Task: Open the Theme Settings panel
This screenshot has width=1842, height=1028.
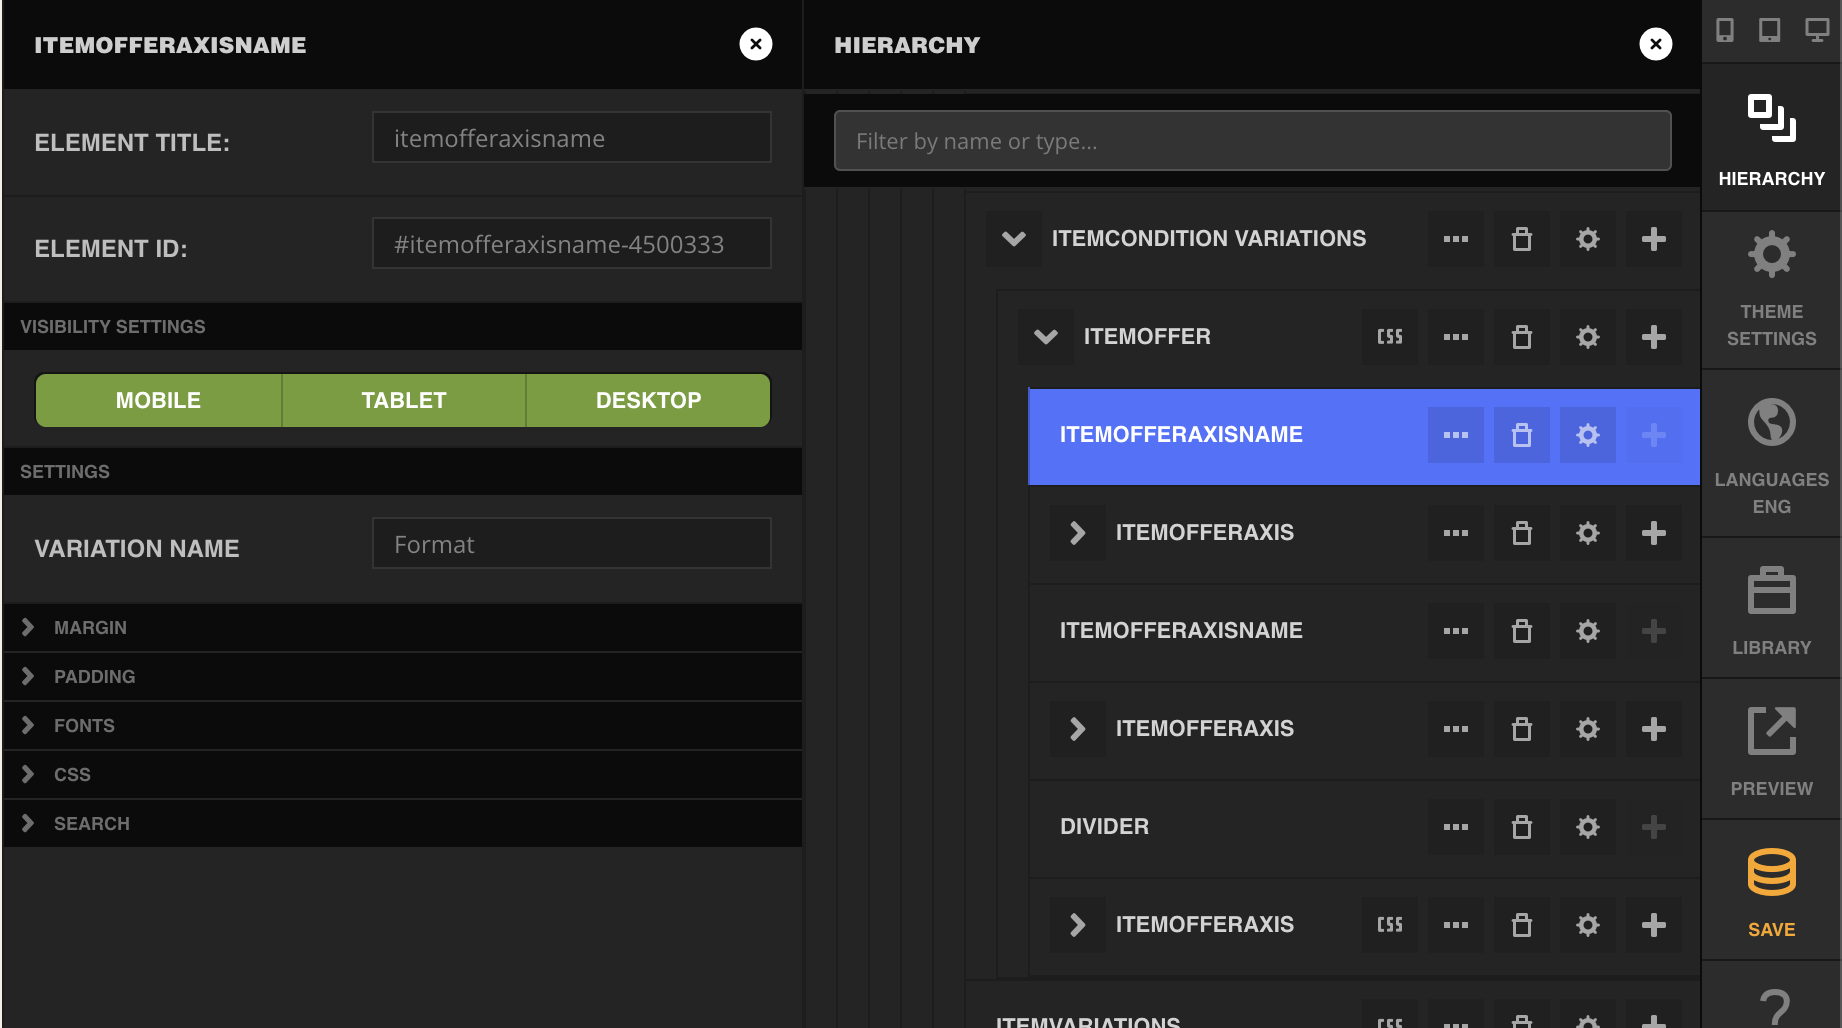Action: [x=1771, y=290]
